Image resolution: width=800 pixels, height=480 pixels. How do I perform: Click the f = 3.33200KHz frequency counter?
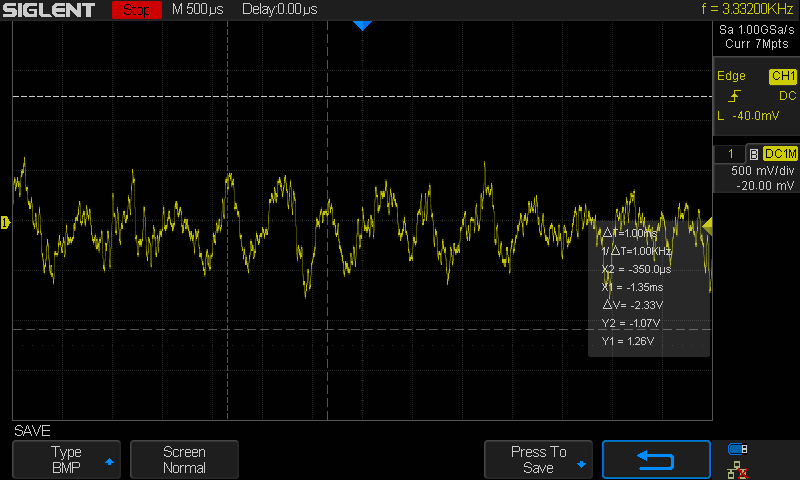(747, 9)
